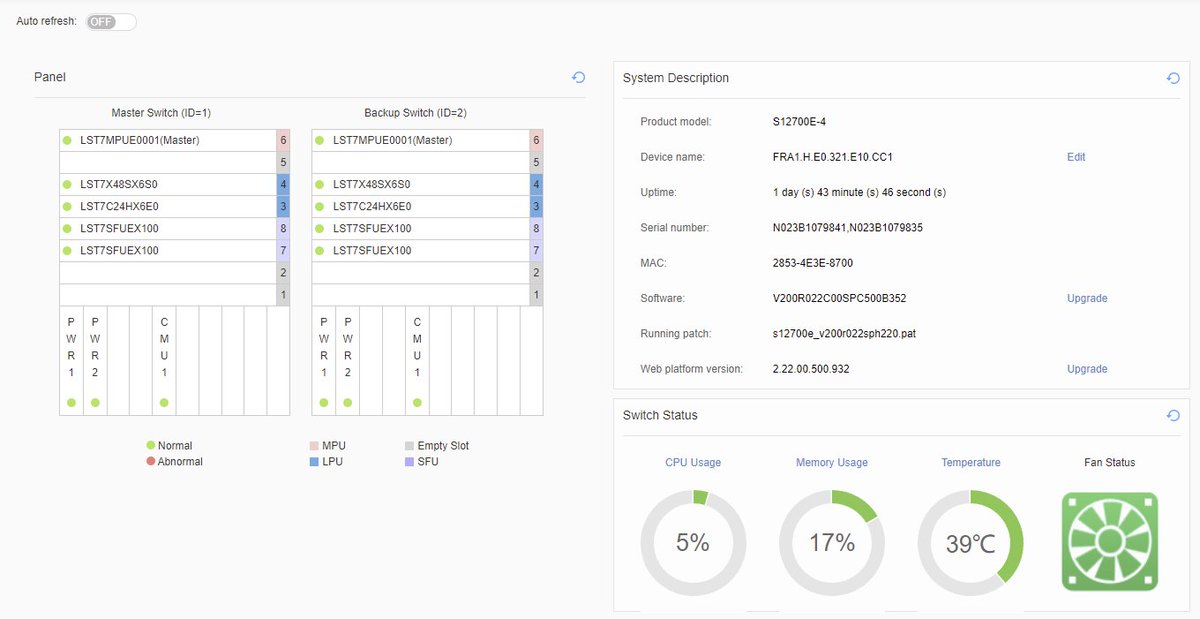Image resolution: width=1200 pixels, height=619 pixels.
Task: Click MAC address 2853-4E3E-8700
Action: (813, 263)
